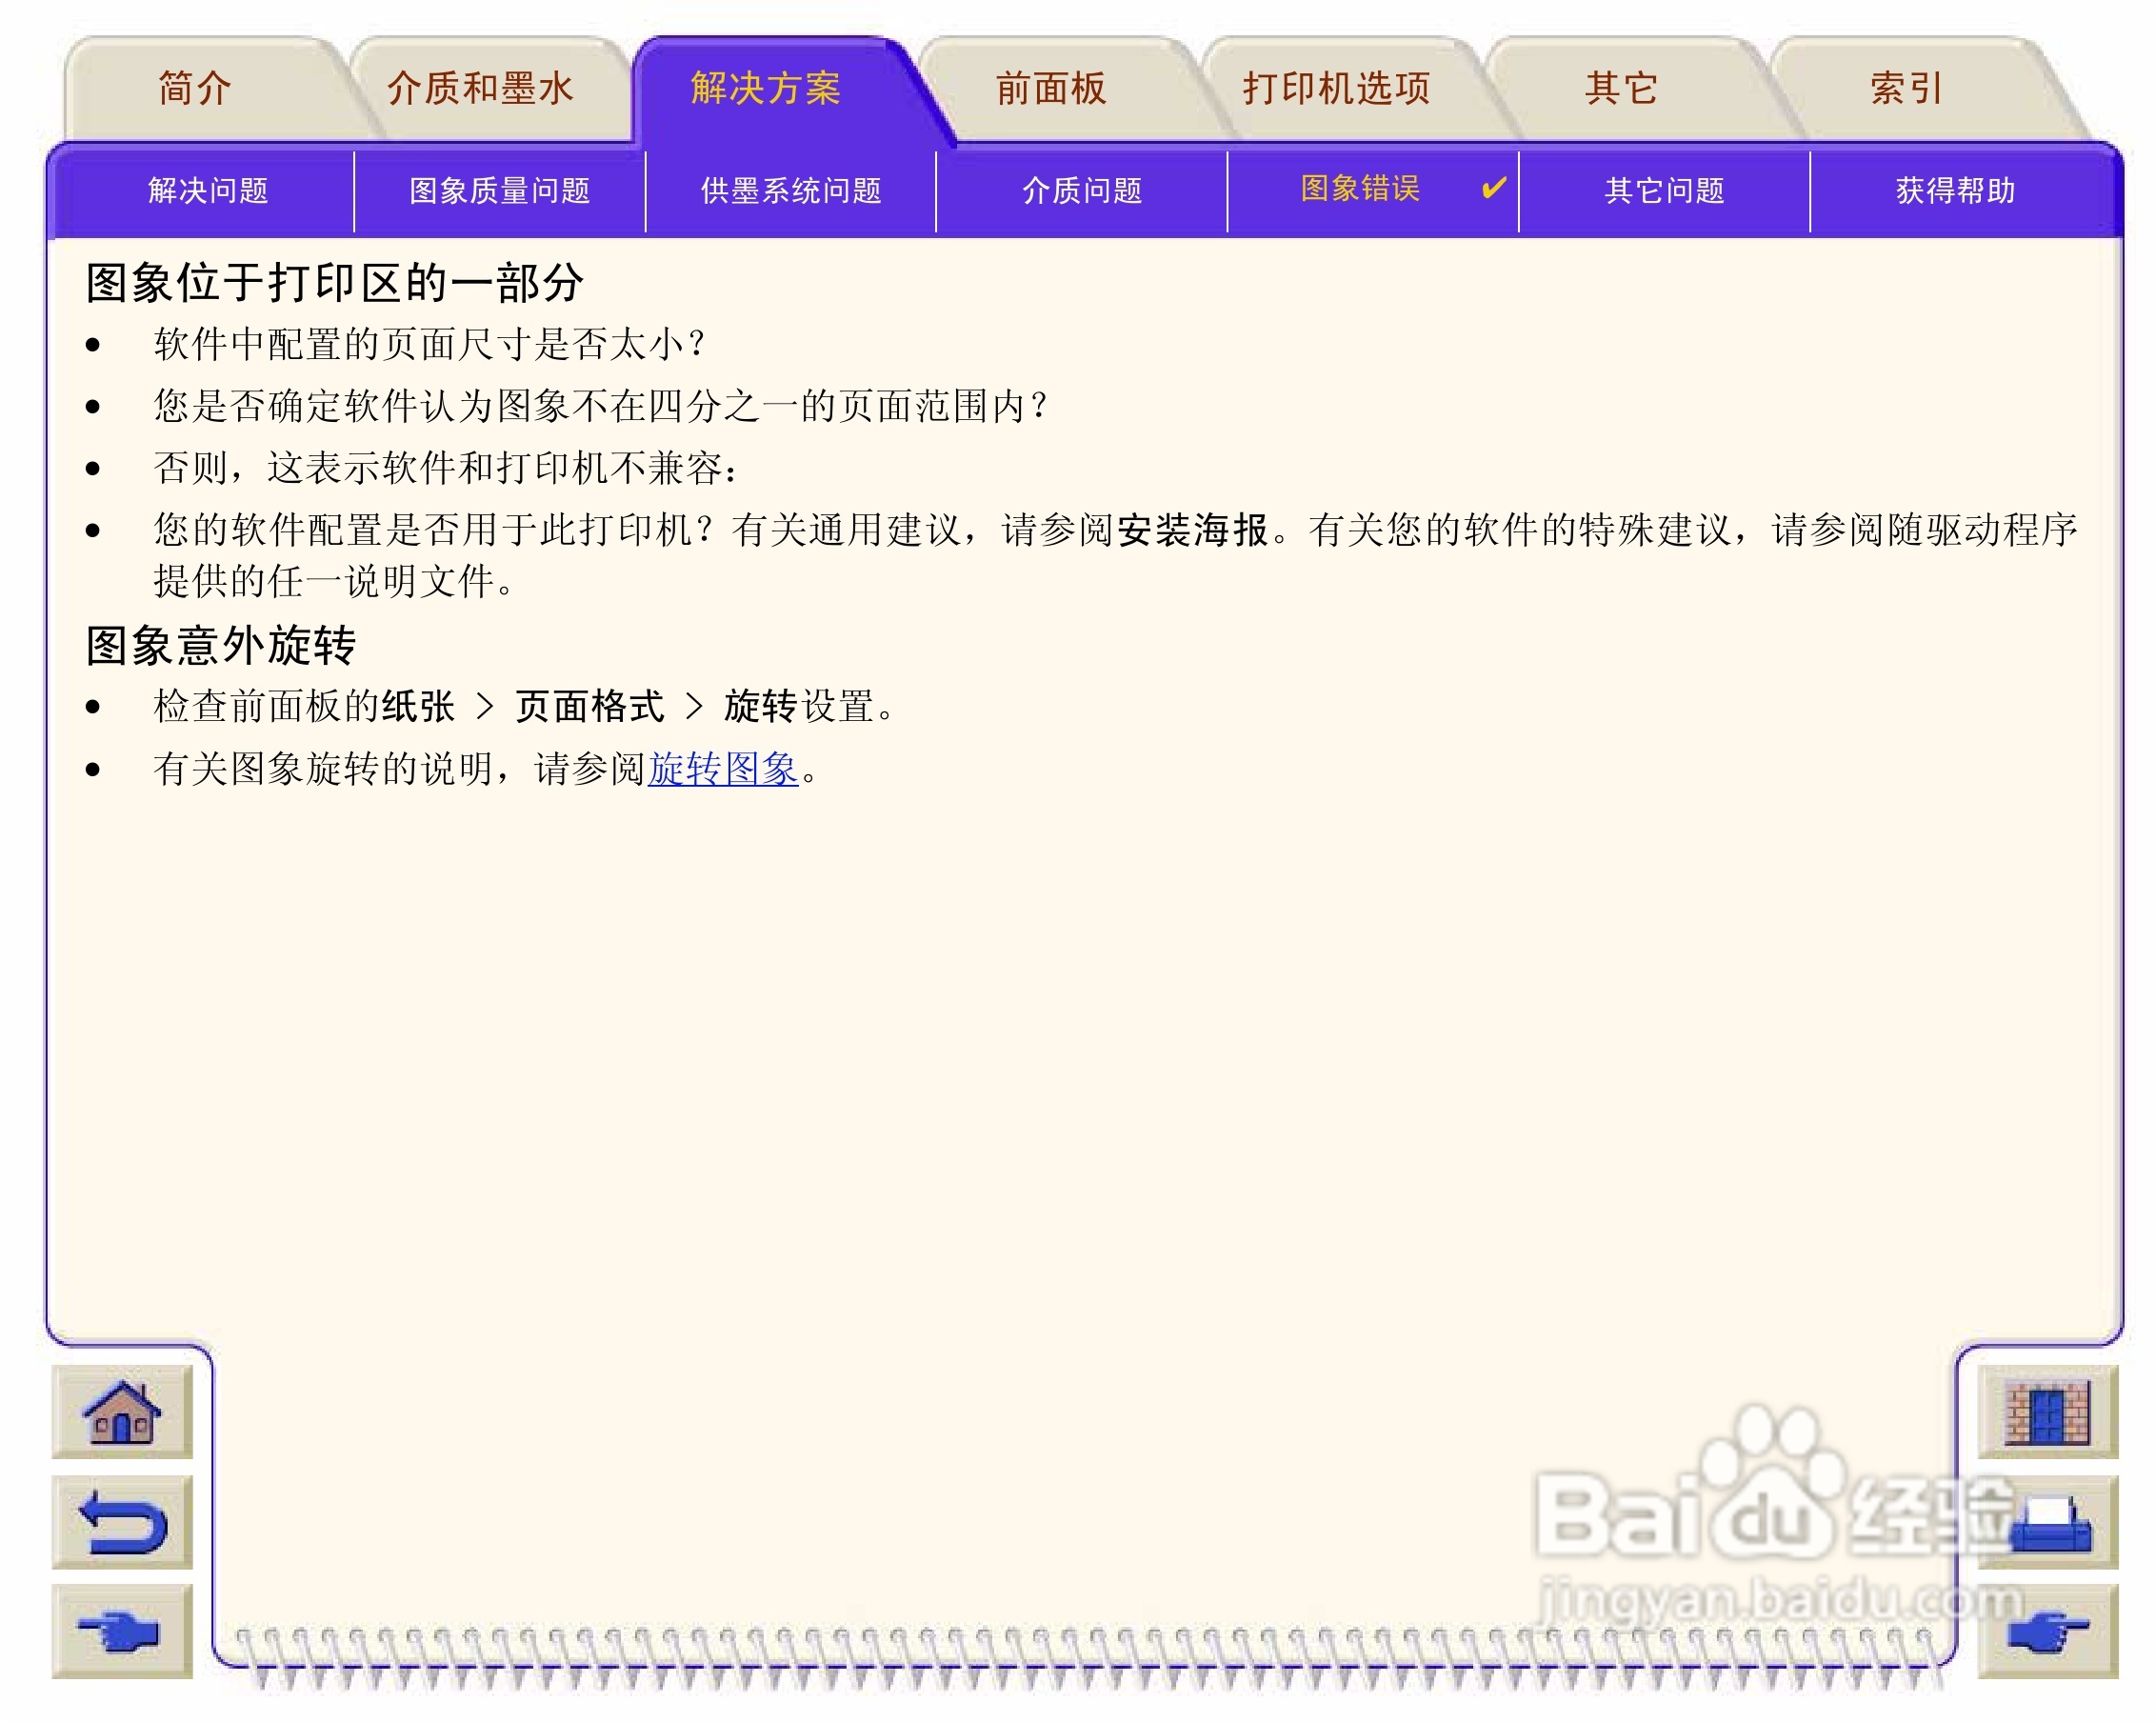
Task: Click the blue undo return arrow icon
Action: (x=121, y=1521)
